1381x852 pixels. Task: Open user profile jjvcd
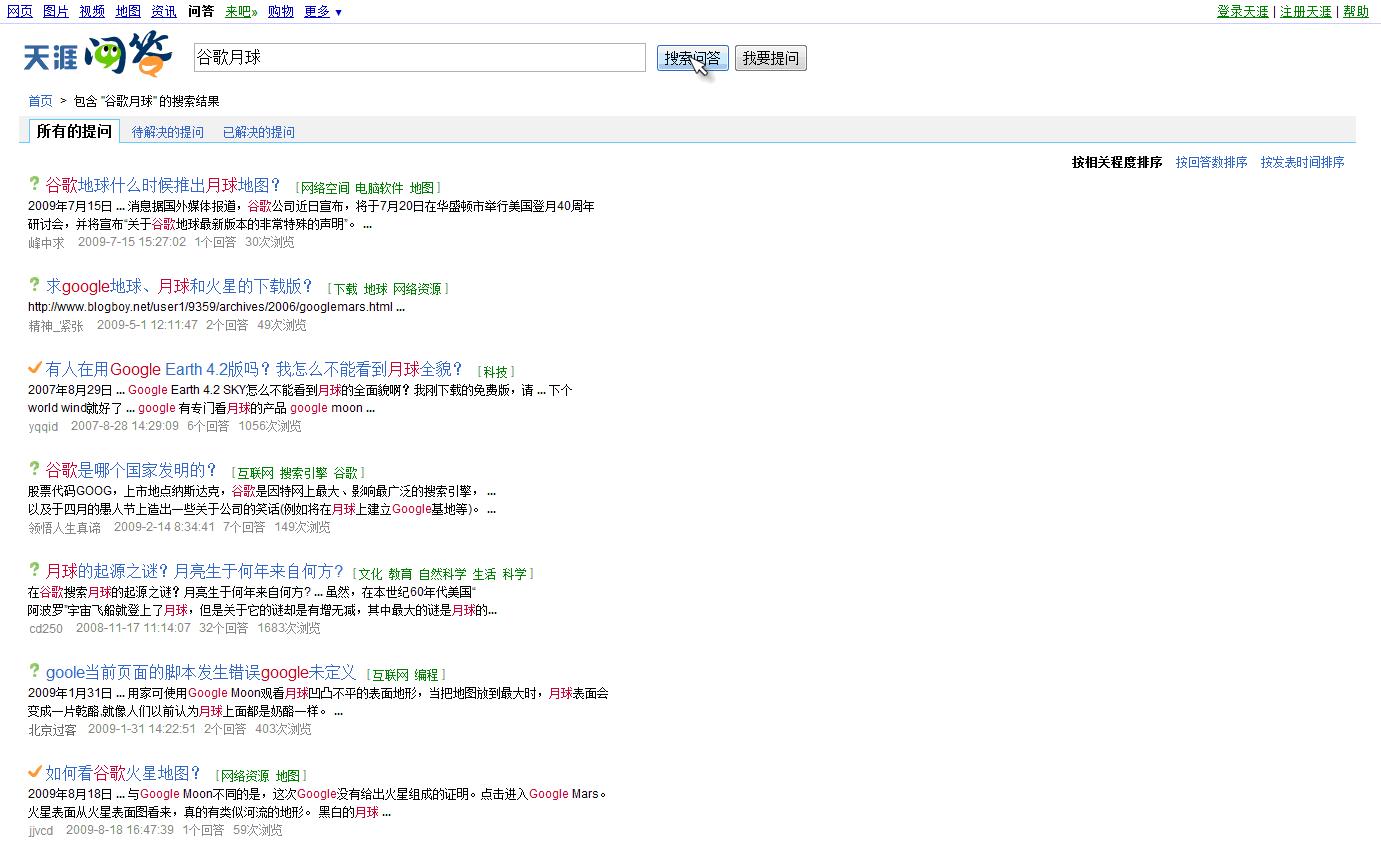click(41, 830)
